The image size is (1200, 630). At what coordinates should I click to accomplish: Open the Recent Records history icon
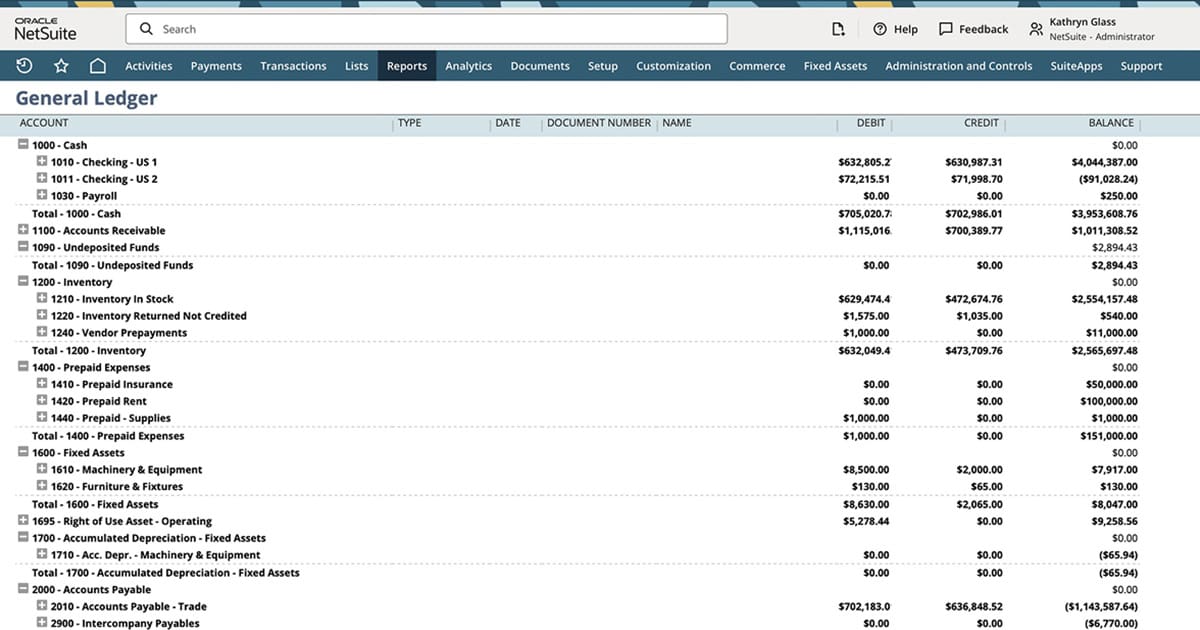25,66
